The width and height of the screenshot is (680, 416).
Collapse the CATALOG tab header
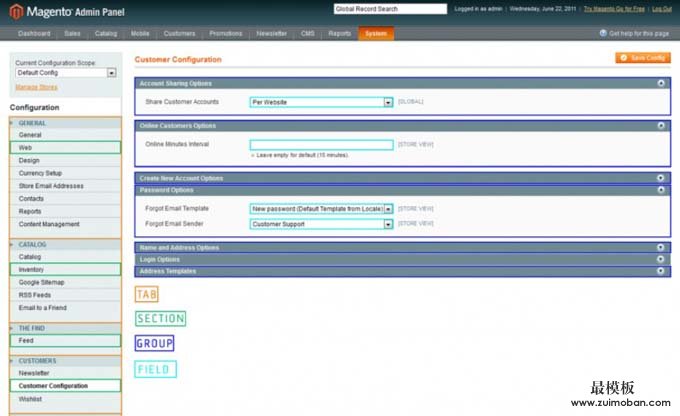click(65, 244)
